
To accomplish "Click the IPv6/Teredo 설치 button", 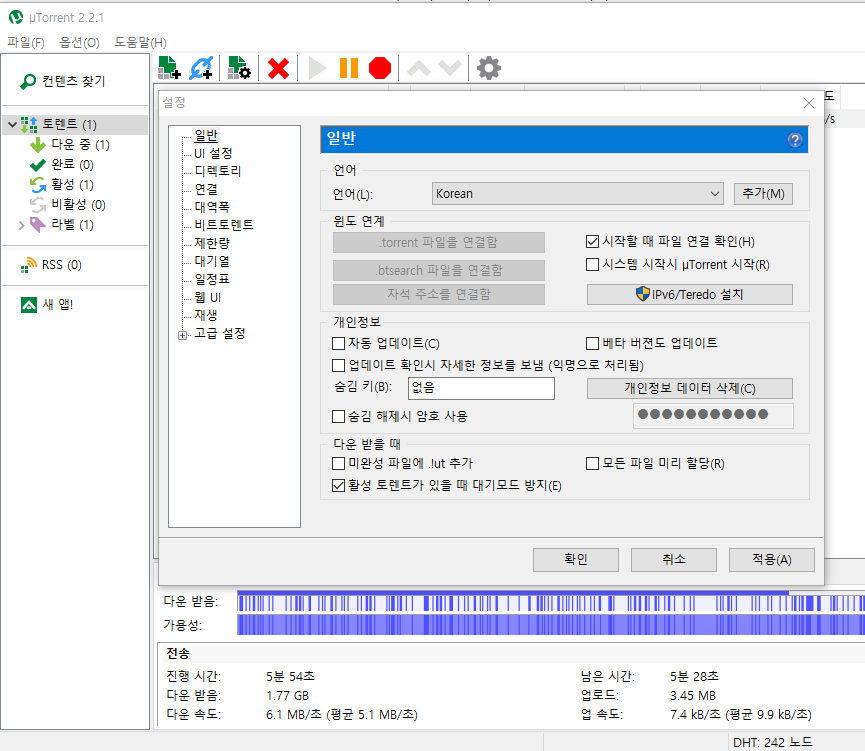I will 690,294.
